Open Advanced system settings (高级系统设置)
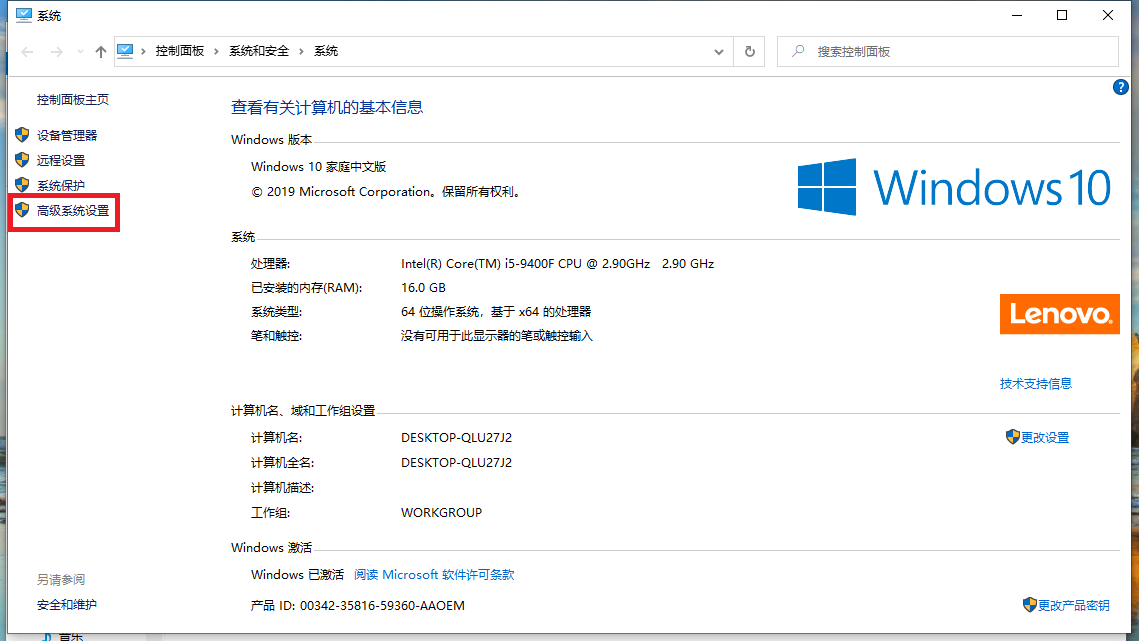1139x641 pixels. (x=73, y=211)
